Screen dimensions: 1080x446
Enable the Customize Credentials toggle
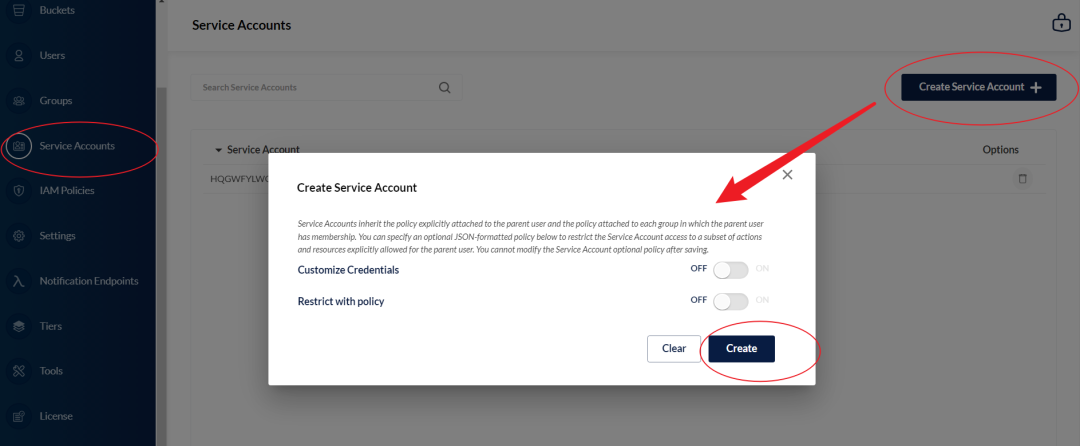pos(731,270)
